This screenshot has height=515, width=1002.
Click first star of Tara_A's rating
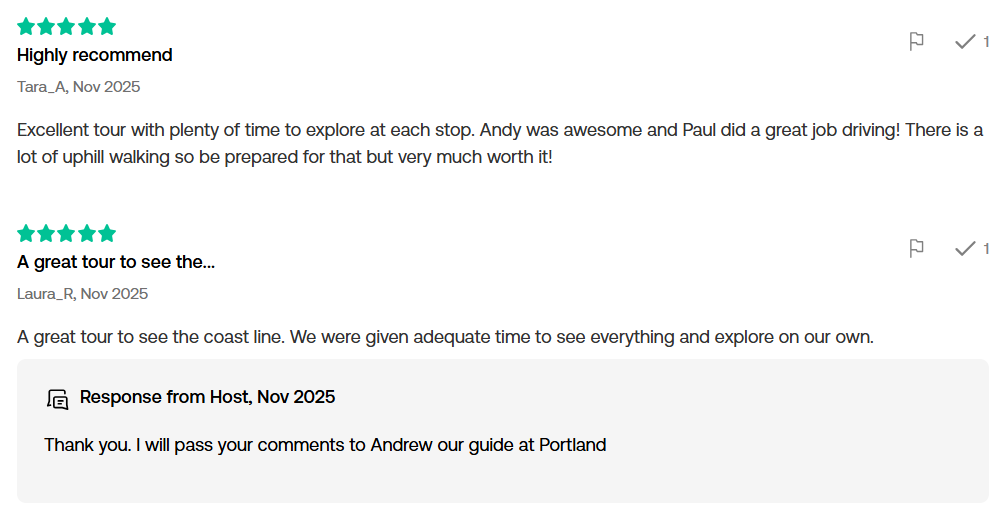coord(26,27)
